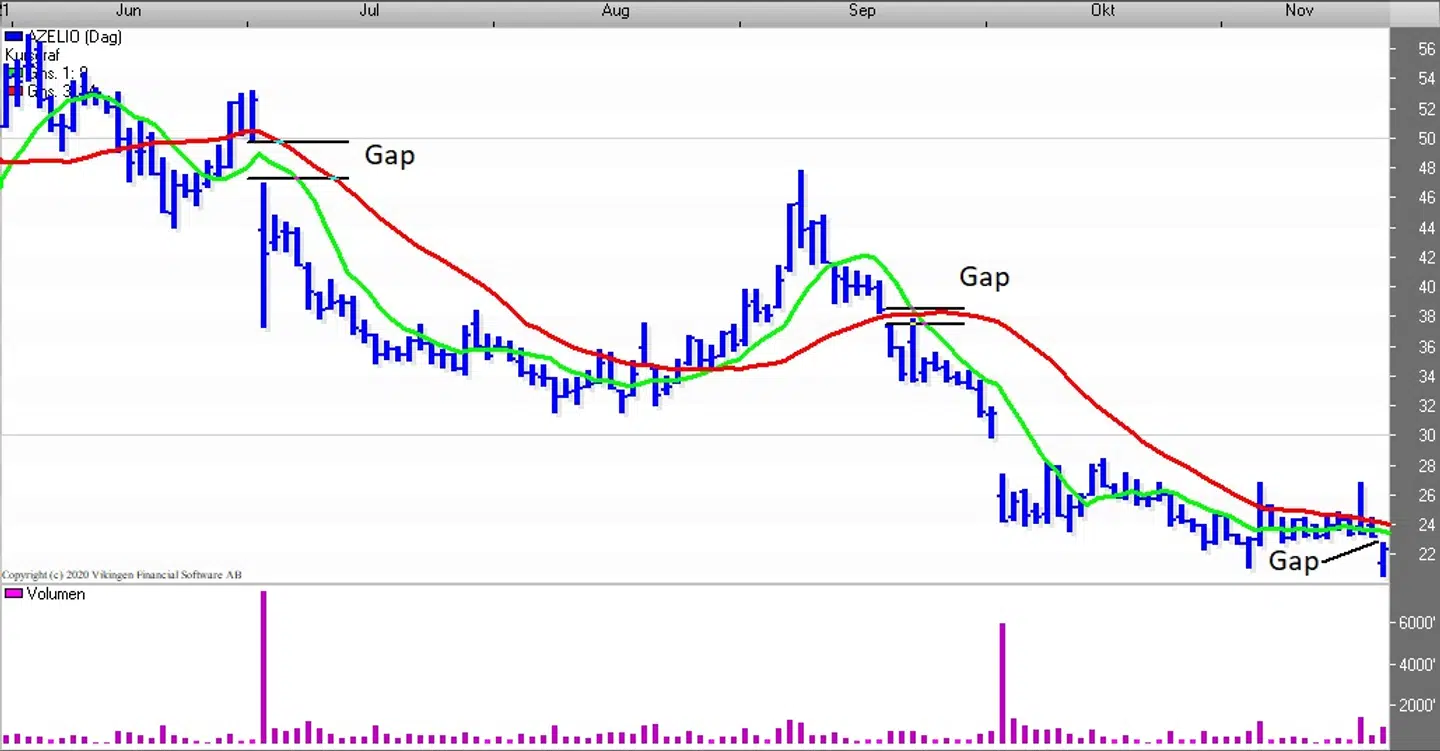The height and width of the screenshot is (751, 1440).
Task: Select the Sep month on the time axis
Action: [861, 11]
